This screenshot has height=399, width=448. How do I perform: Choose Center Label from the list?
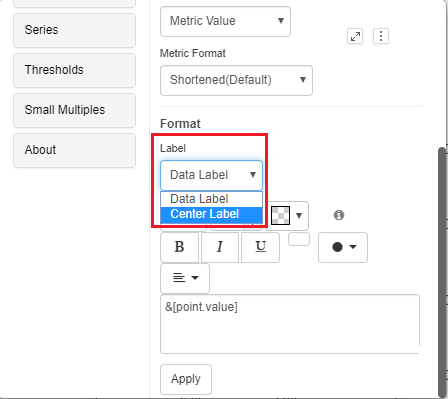pos(211,214)
